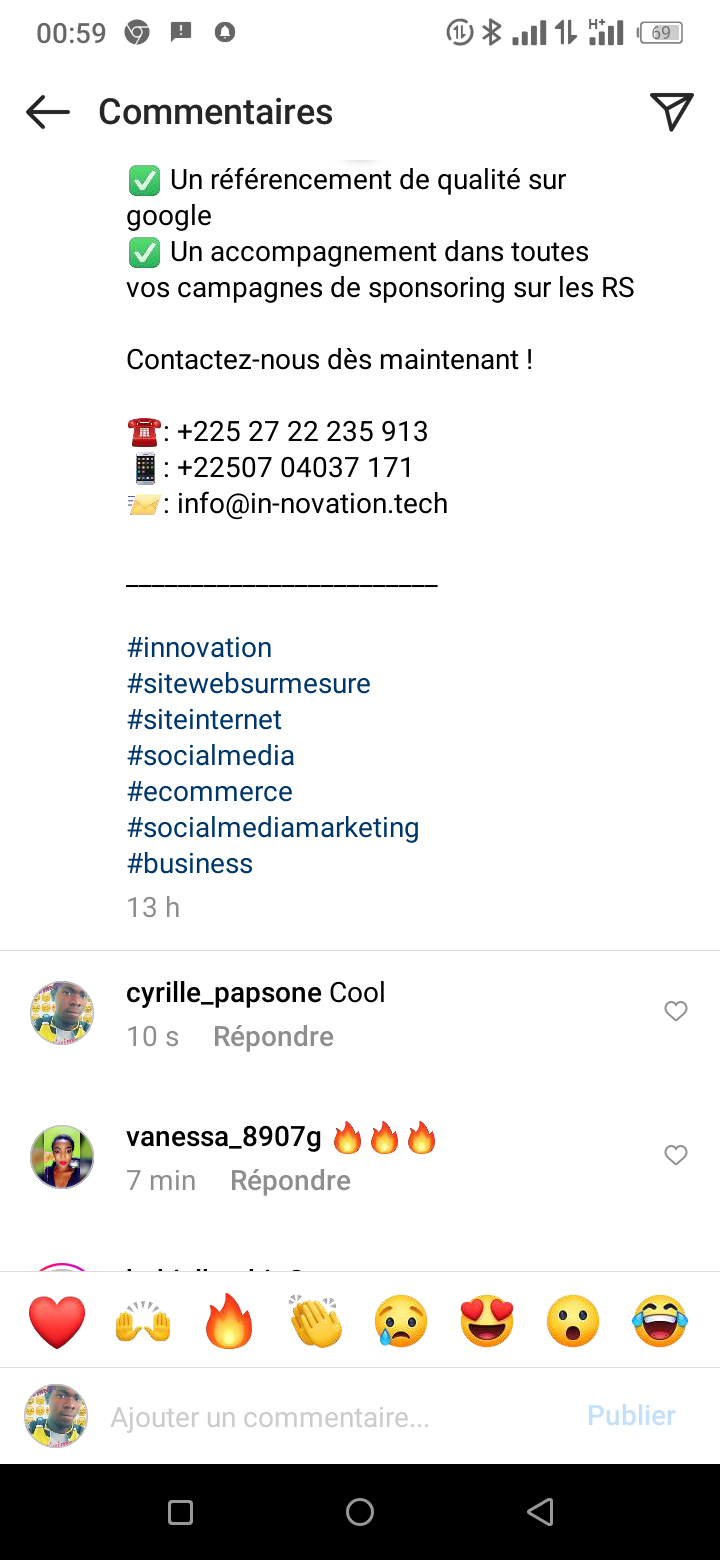Tap the paper plane share icon
The image size is (720, 1560).
671,112
